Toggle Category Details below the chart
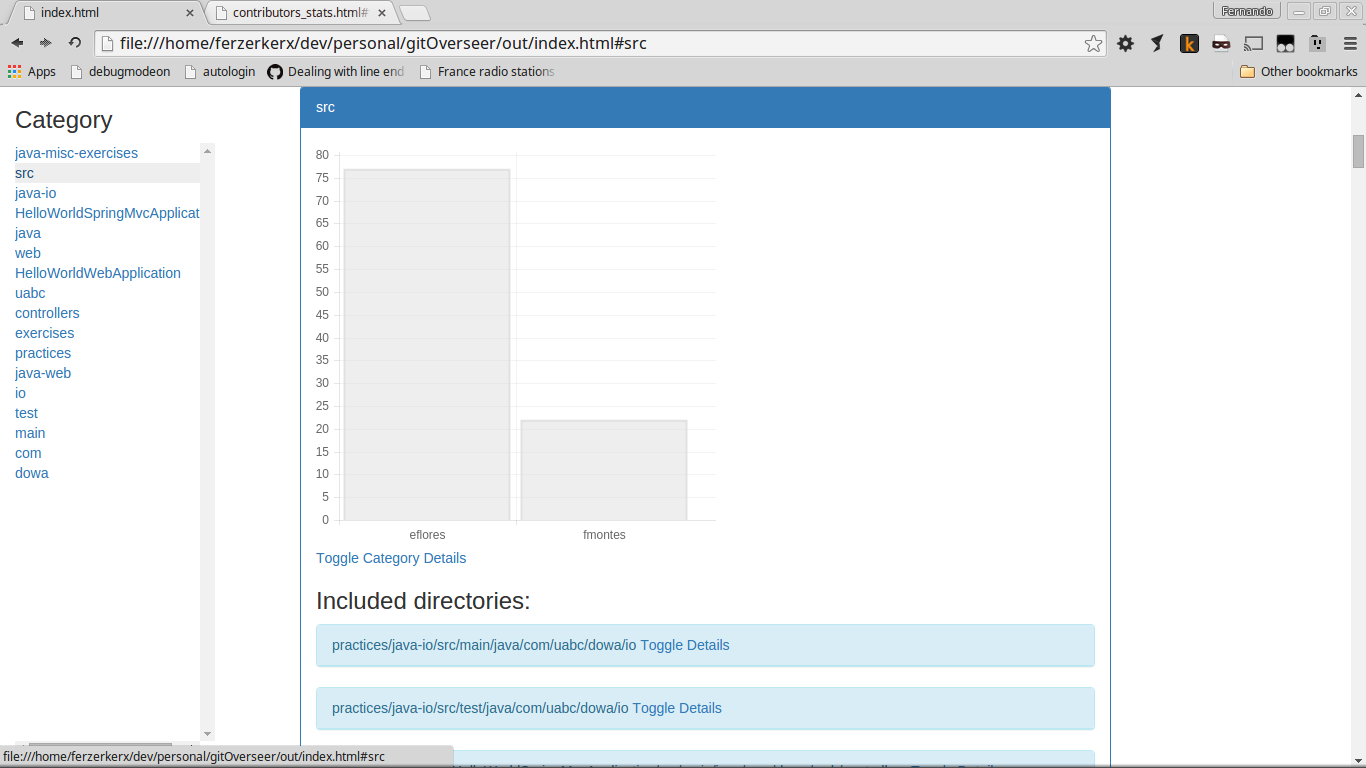 (391, 558)
